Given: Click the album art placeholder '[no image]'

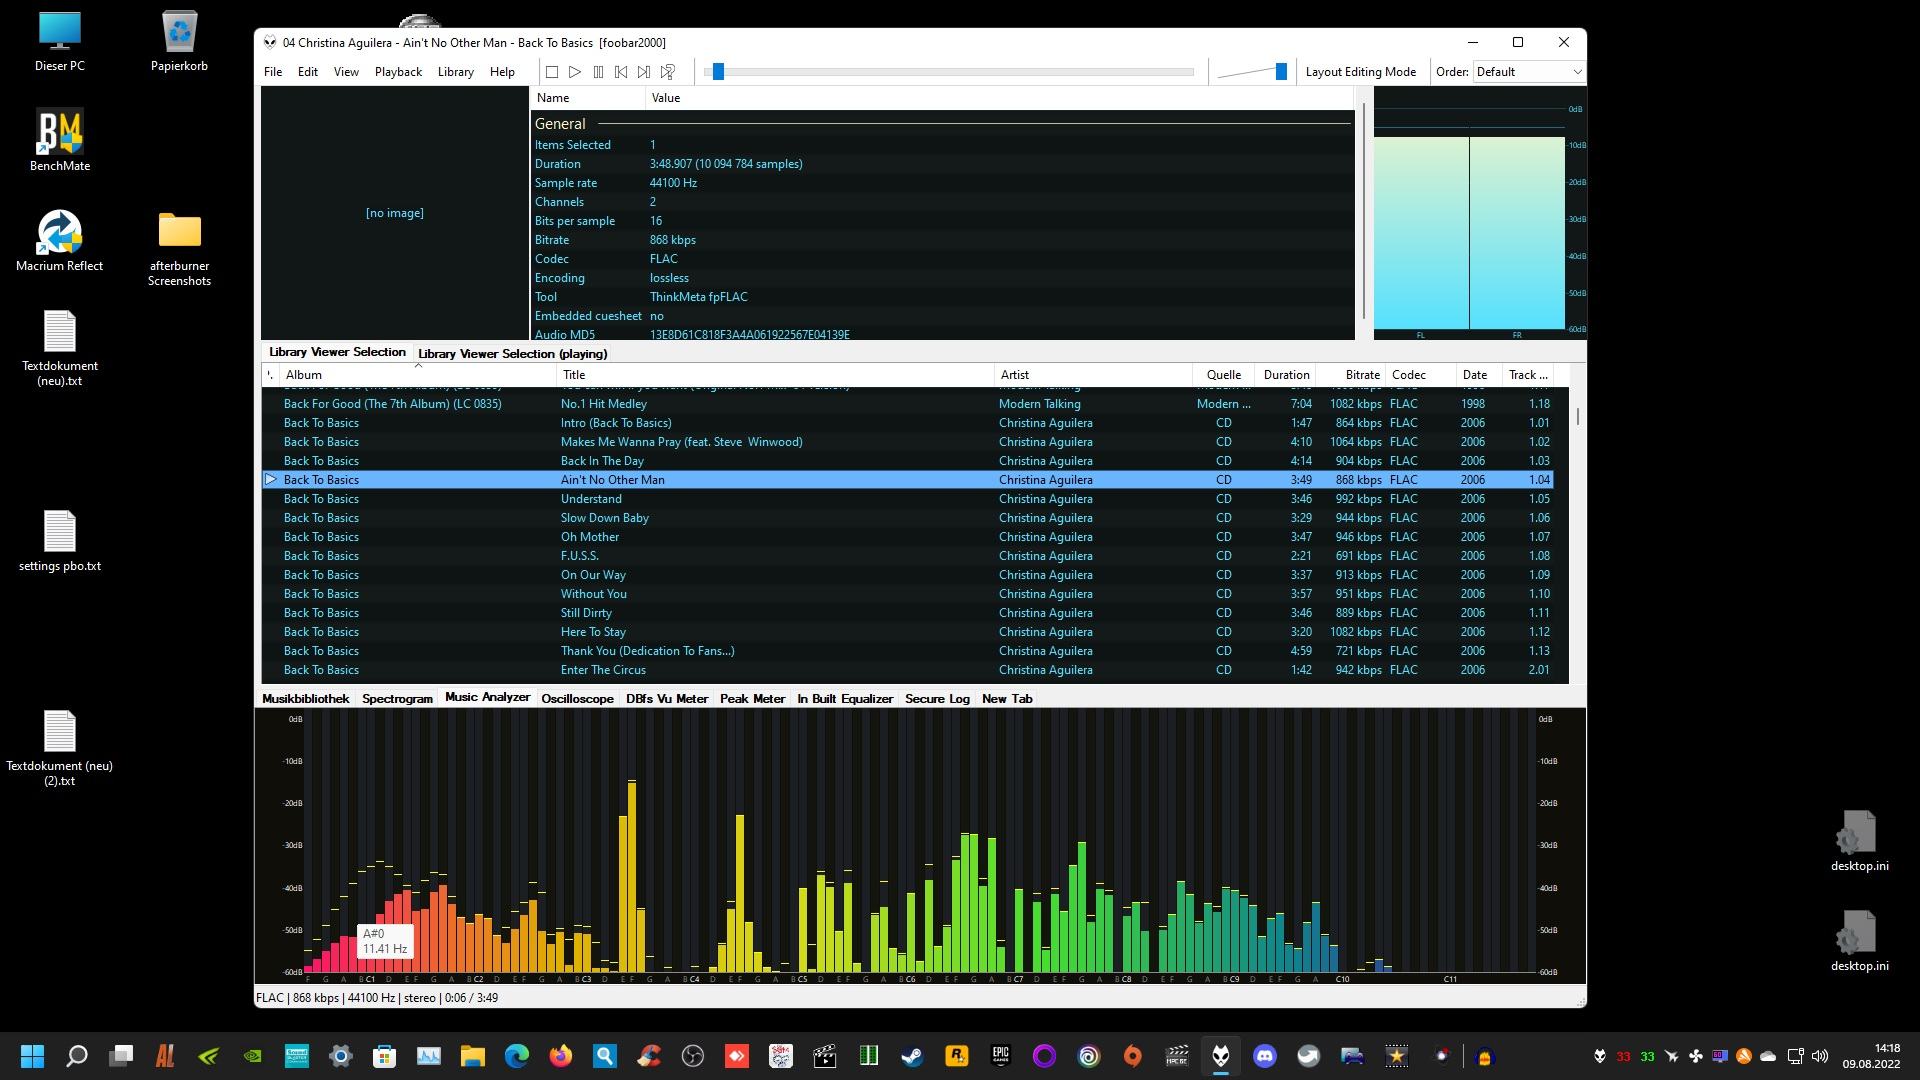Looking at the screenshot, I should point(394,213).
